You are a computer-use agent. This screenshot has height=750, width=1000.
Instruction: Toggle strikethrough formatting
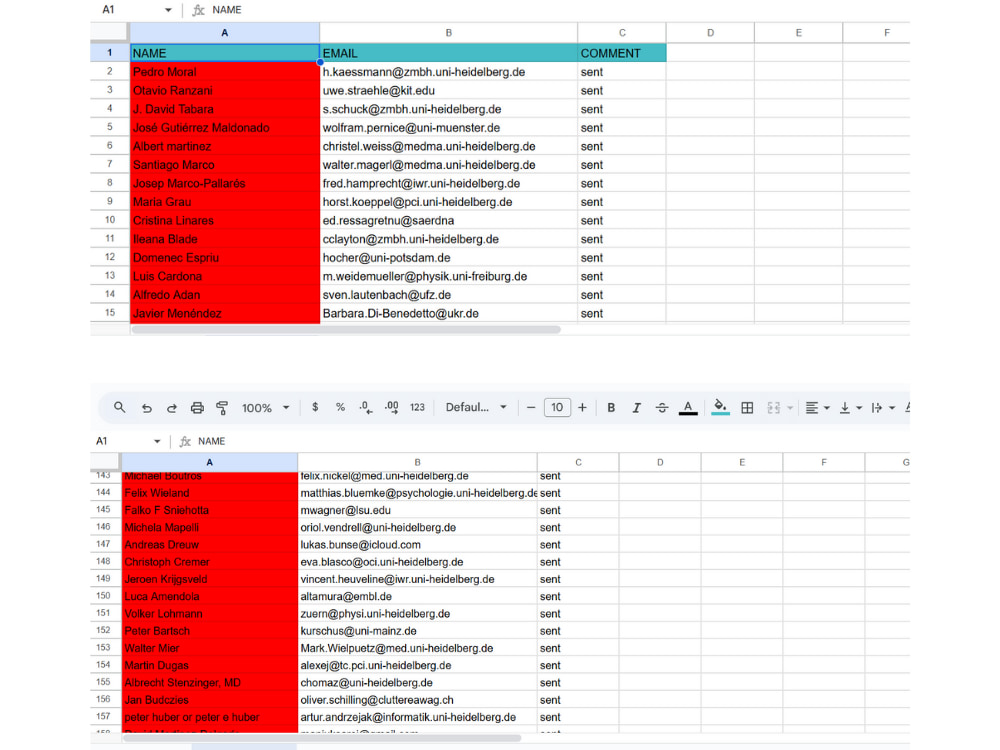click(x=662, y=408)
